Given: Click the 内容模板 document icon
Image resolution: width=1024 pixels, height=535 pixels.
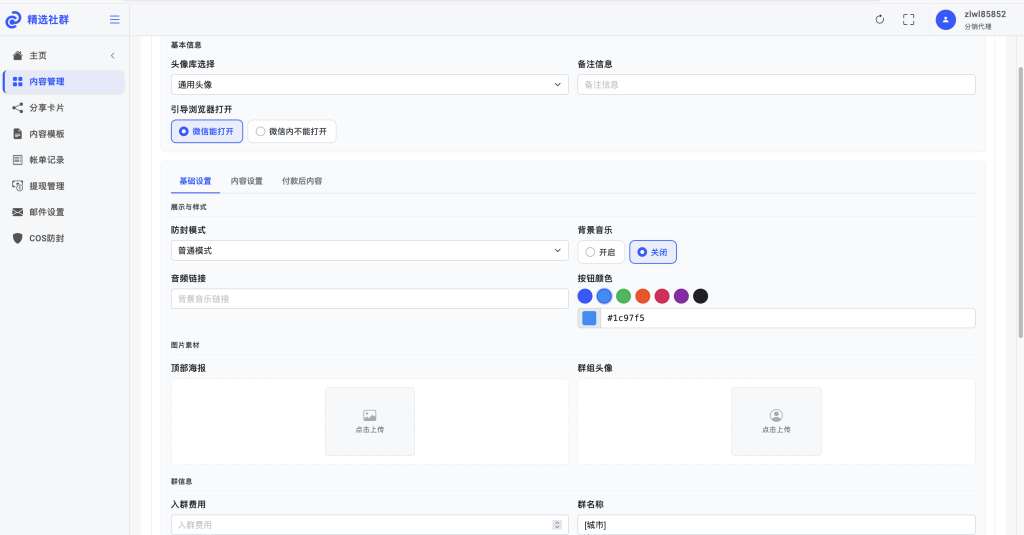Looking at the screenshot, I should 18,134.
